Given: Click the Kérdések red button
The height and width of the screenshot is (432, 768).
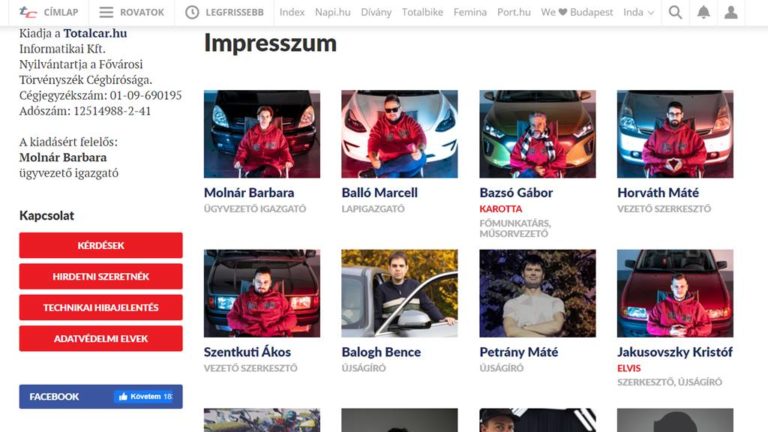Looking at the screenshot, I should [101, 245].
